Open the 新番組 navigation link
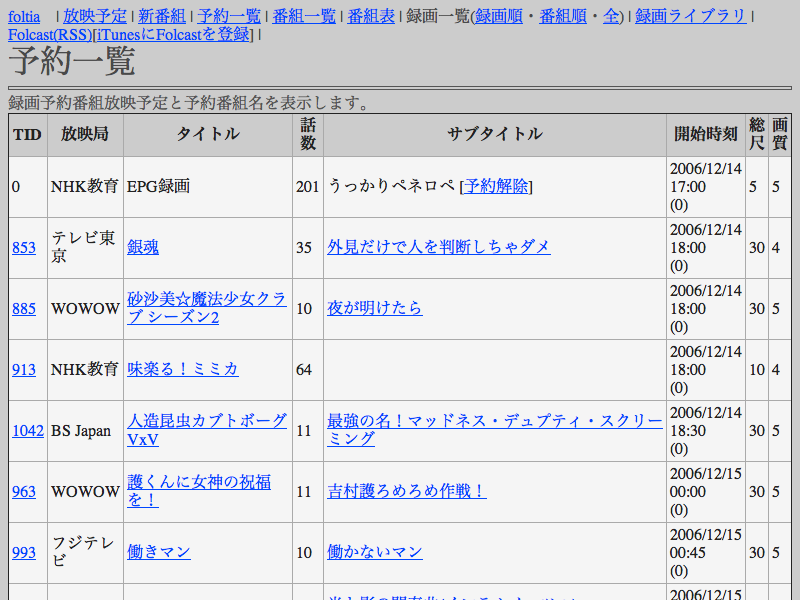800x600 pixels. pos(161,16)
